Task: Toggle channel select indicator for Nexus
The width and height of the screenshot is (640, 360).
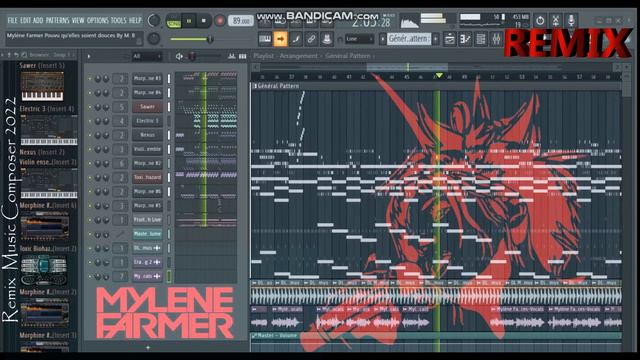Action: [x=169, y=135]
